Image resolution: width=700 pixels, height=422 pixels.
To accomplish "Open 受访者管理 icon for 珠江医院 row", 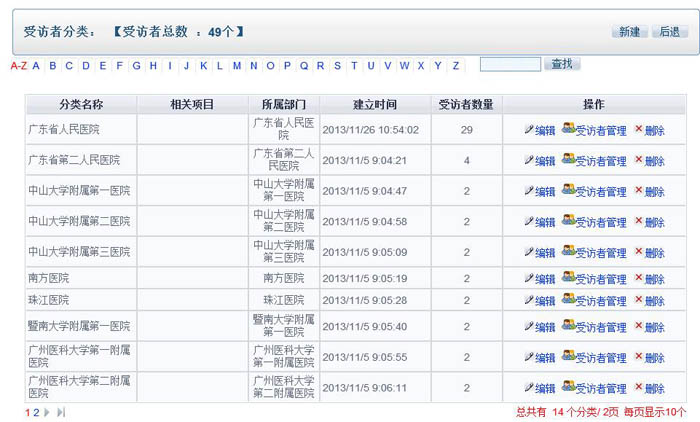I will click(x=568, y=299).
